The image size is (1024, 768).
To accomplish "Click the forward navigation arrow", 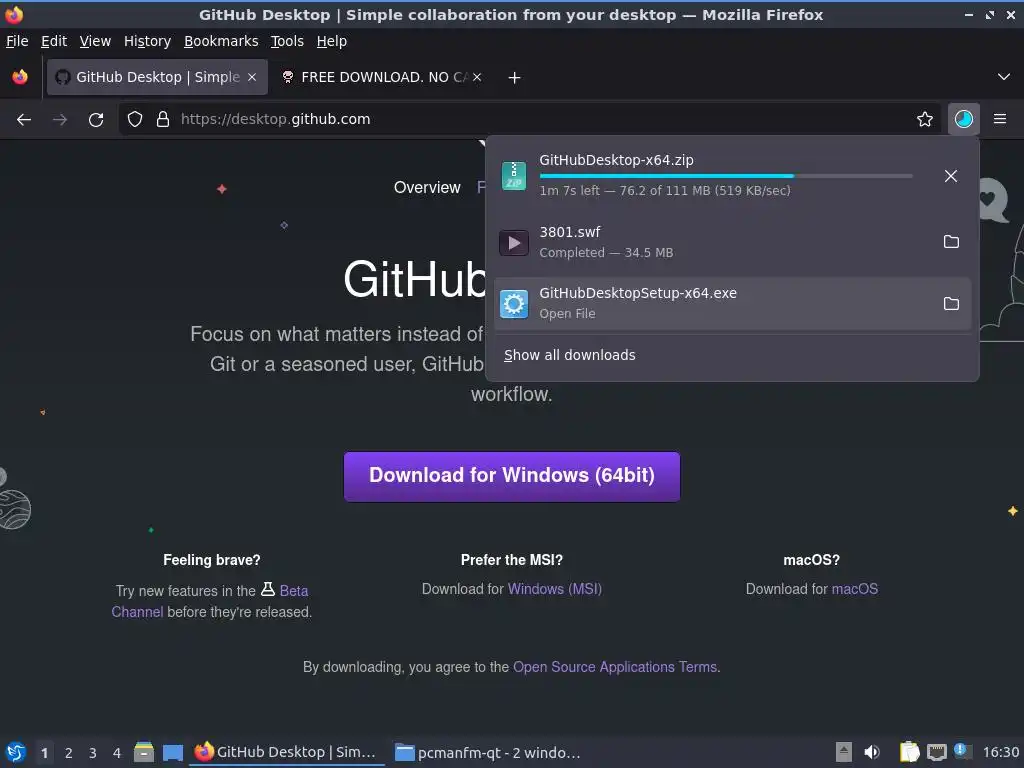I will click(x=59, y=120).
